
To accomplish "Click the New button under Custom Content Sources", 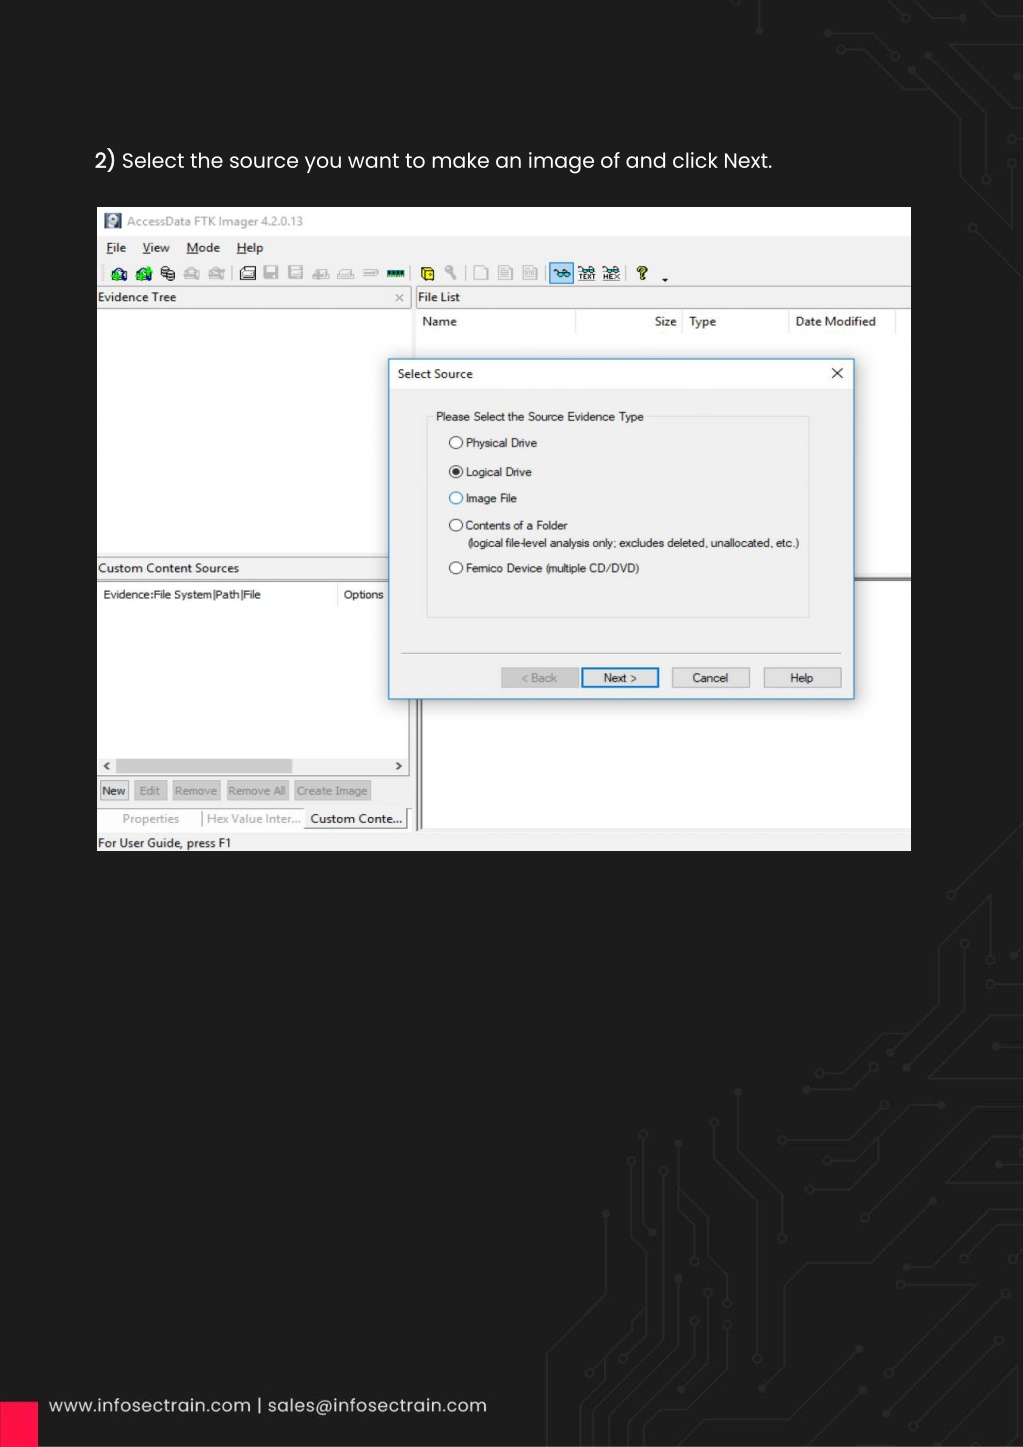I will coord(114,791).
